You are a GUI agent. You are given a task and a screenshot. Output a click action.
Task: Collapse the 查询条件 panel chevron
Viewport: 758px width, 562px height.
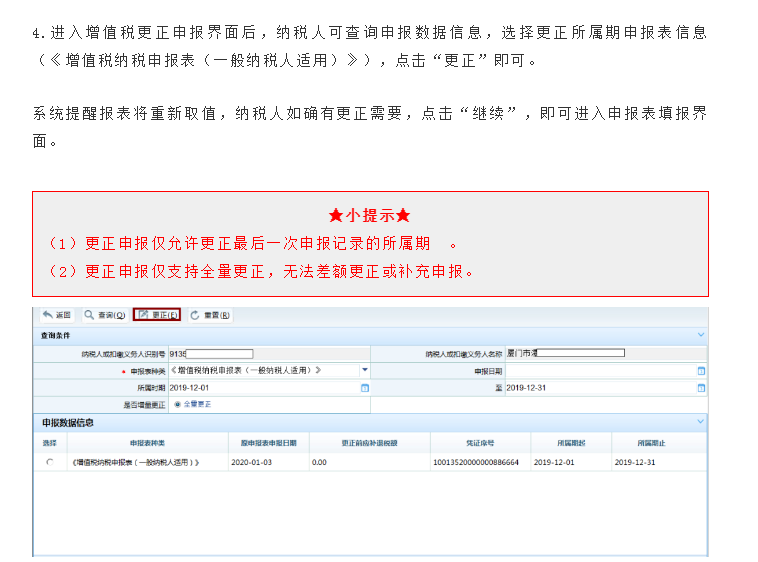point(700,334)
